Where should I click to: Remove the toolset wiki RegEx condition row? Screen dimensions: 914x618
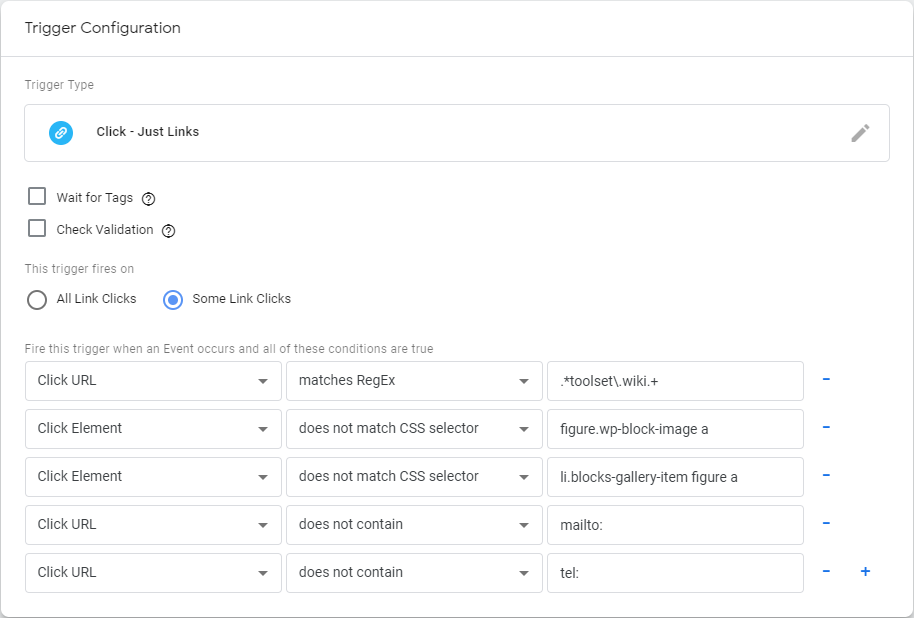(826, 380)
